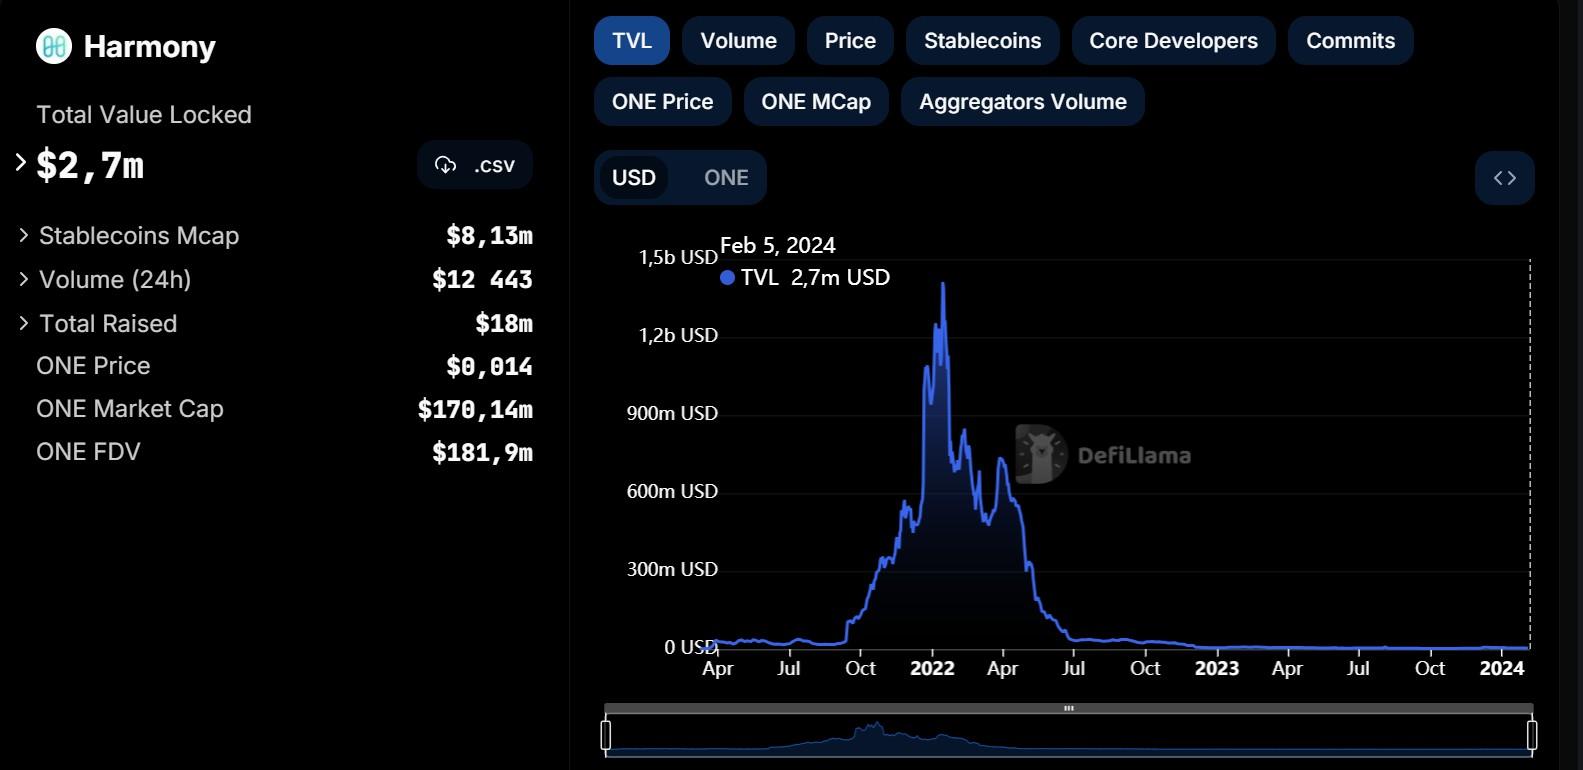Image resolution: width=1583 pixels, height=770 pixels.
Task: Click the $0,014 ONE price value
Action: pyautogui.click(x=489, y=367)
